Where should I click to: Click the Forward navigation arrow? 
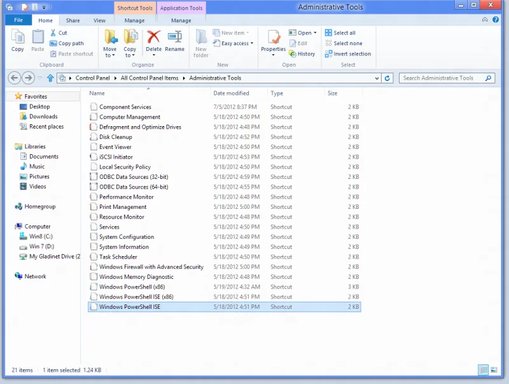[x=28, y=78]
